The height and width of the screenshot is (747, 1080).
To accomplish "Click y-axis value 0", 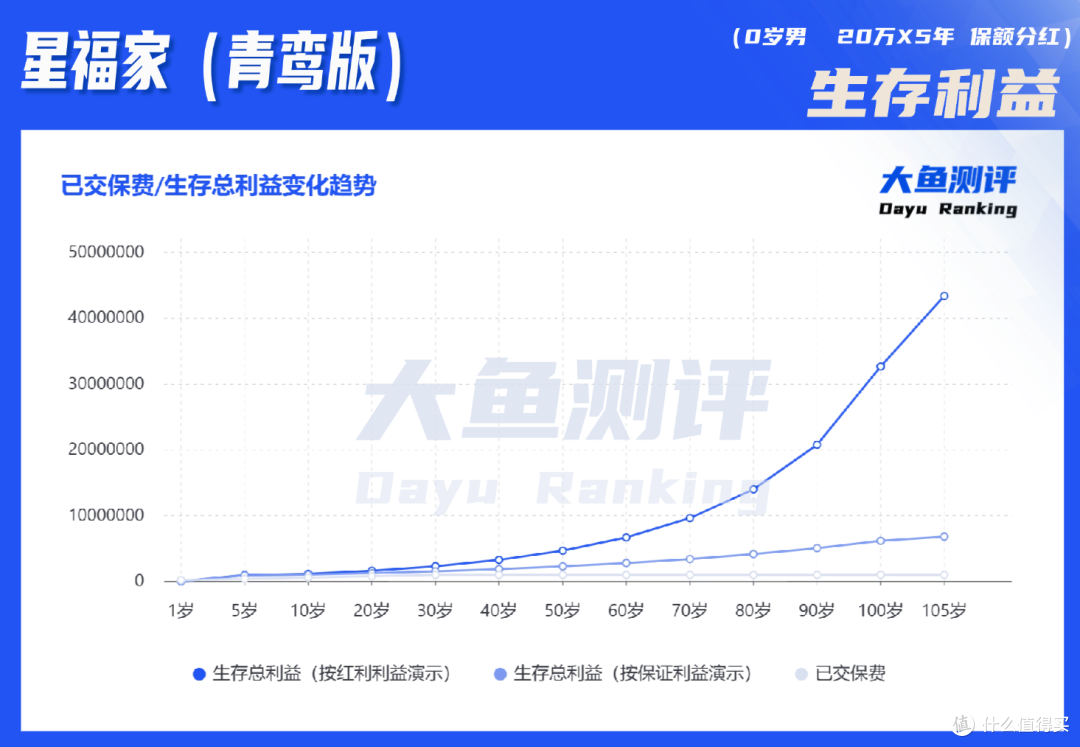I will (x=139, y=580).
